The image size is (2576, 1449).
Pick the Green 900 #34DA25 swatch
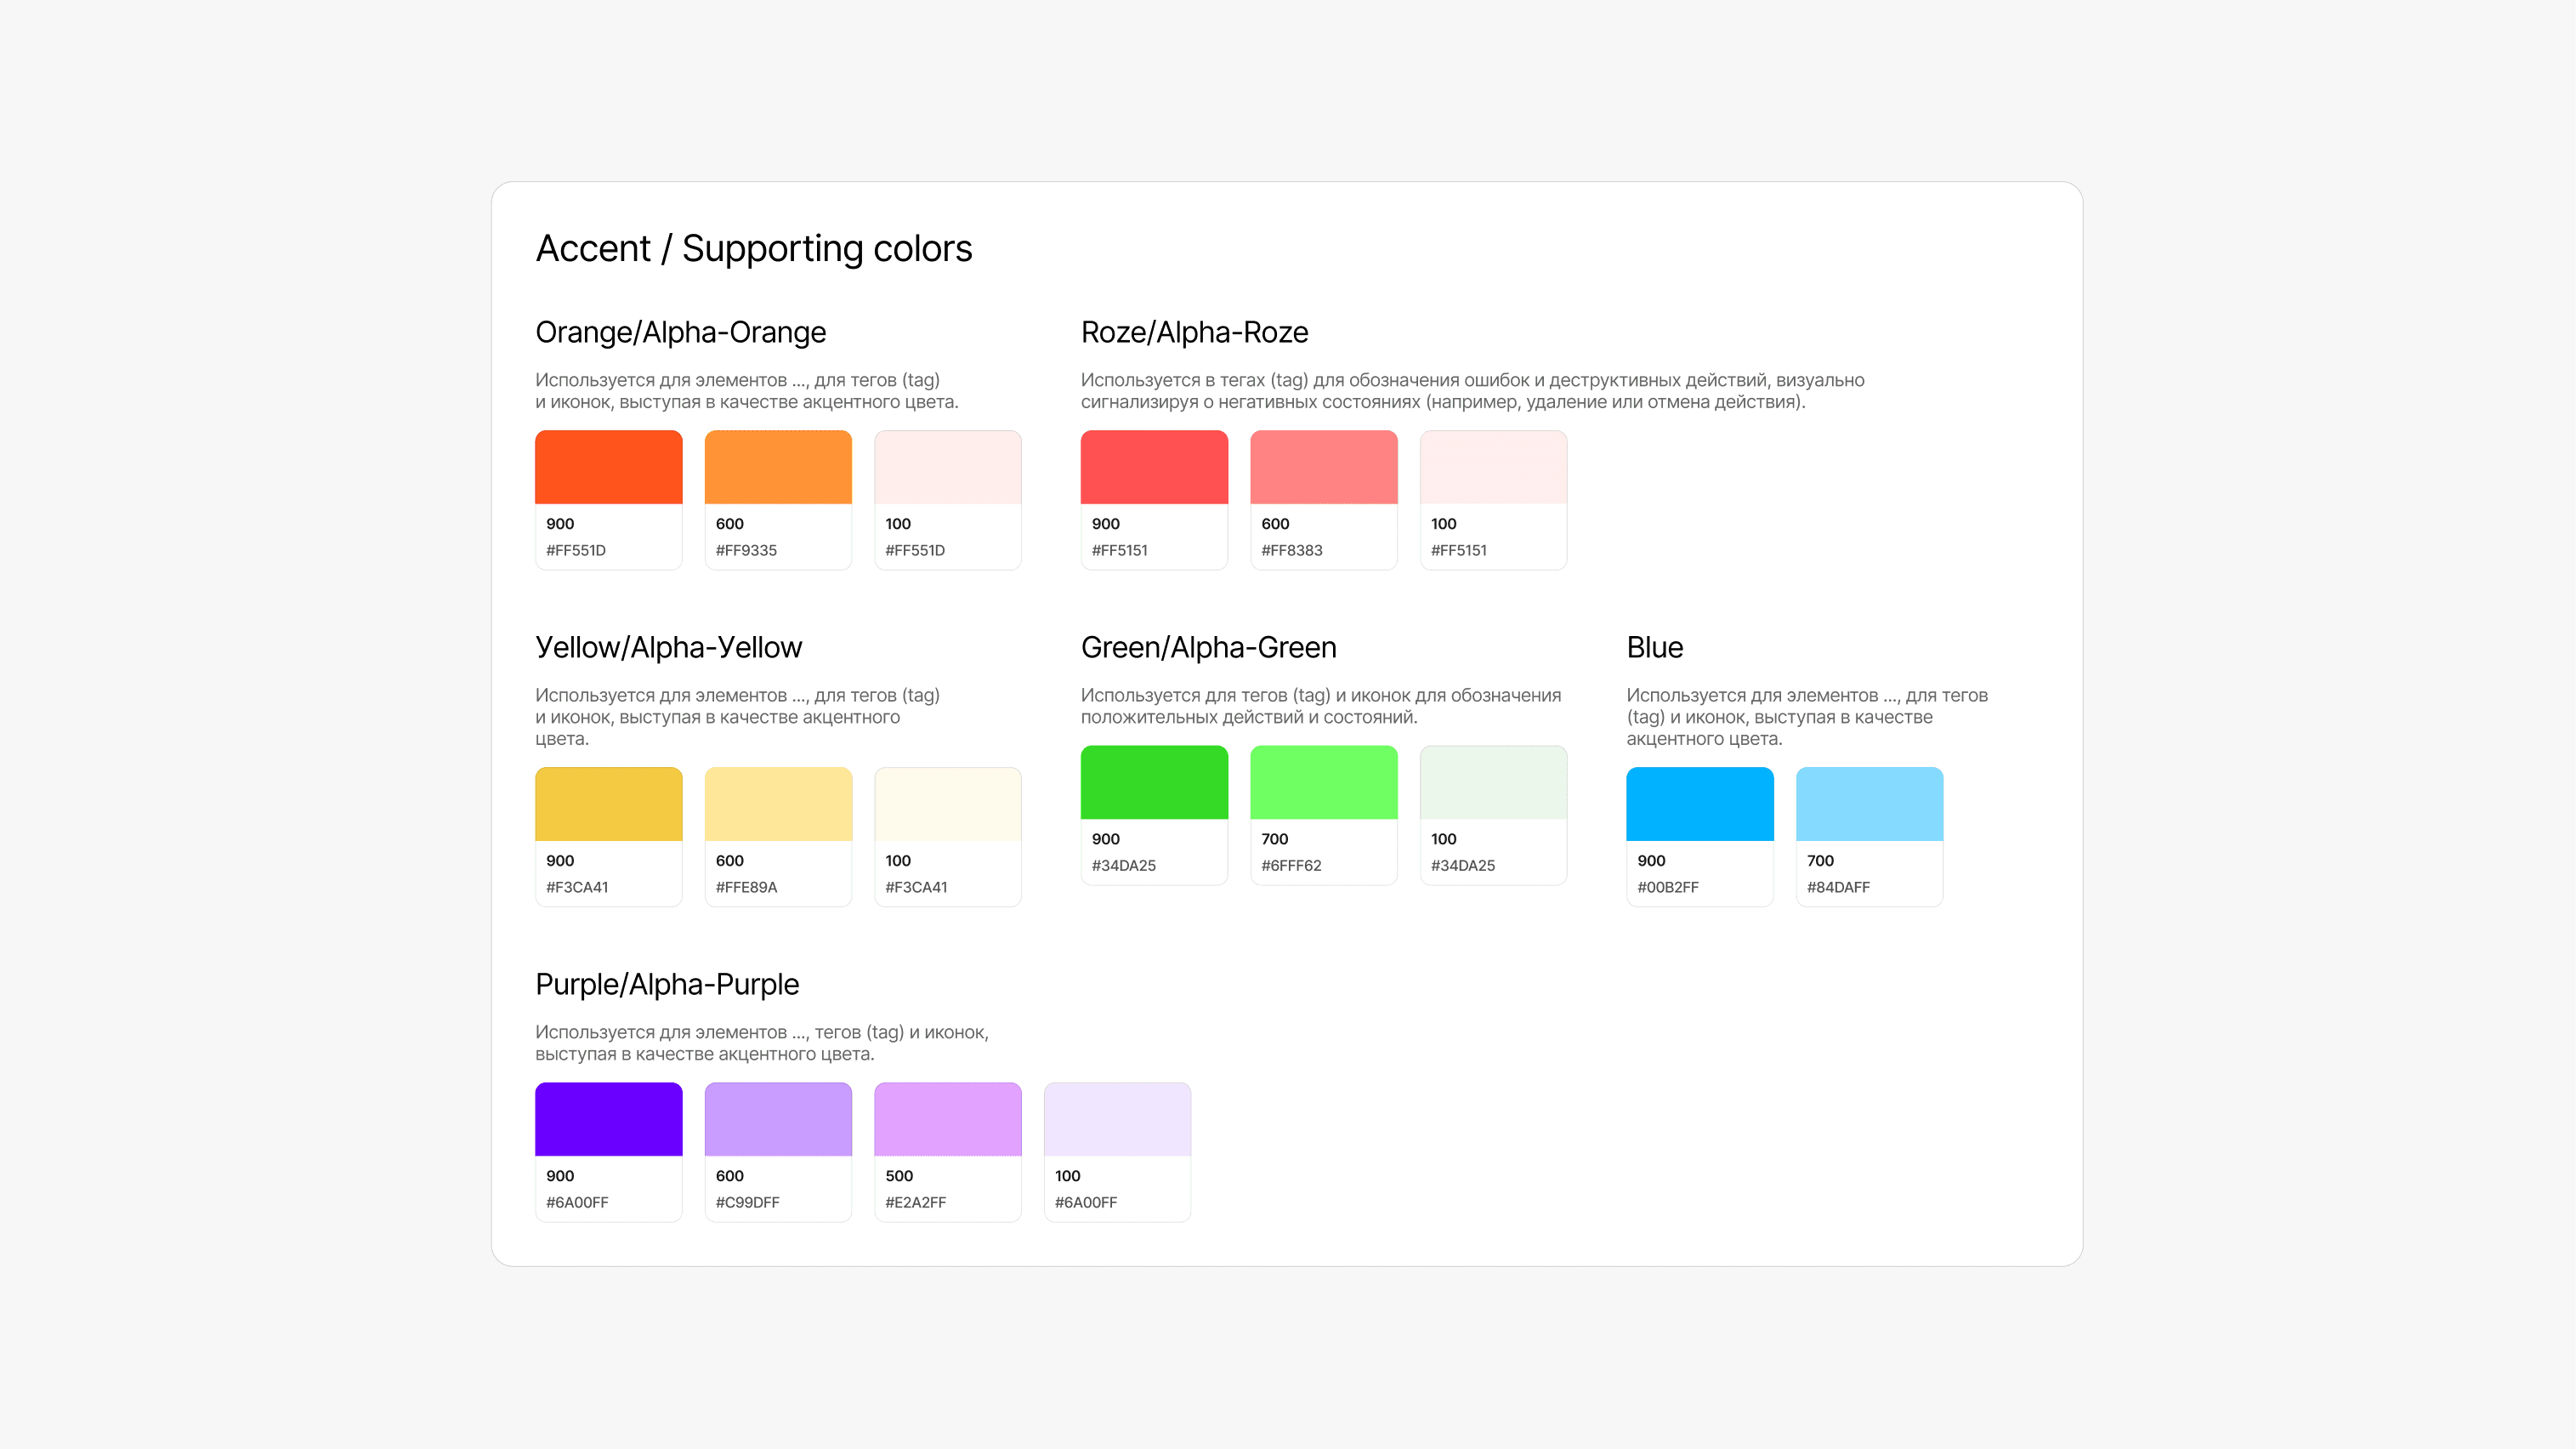pos(1154,815)
